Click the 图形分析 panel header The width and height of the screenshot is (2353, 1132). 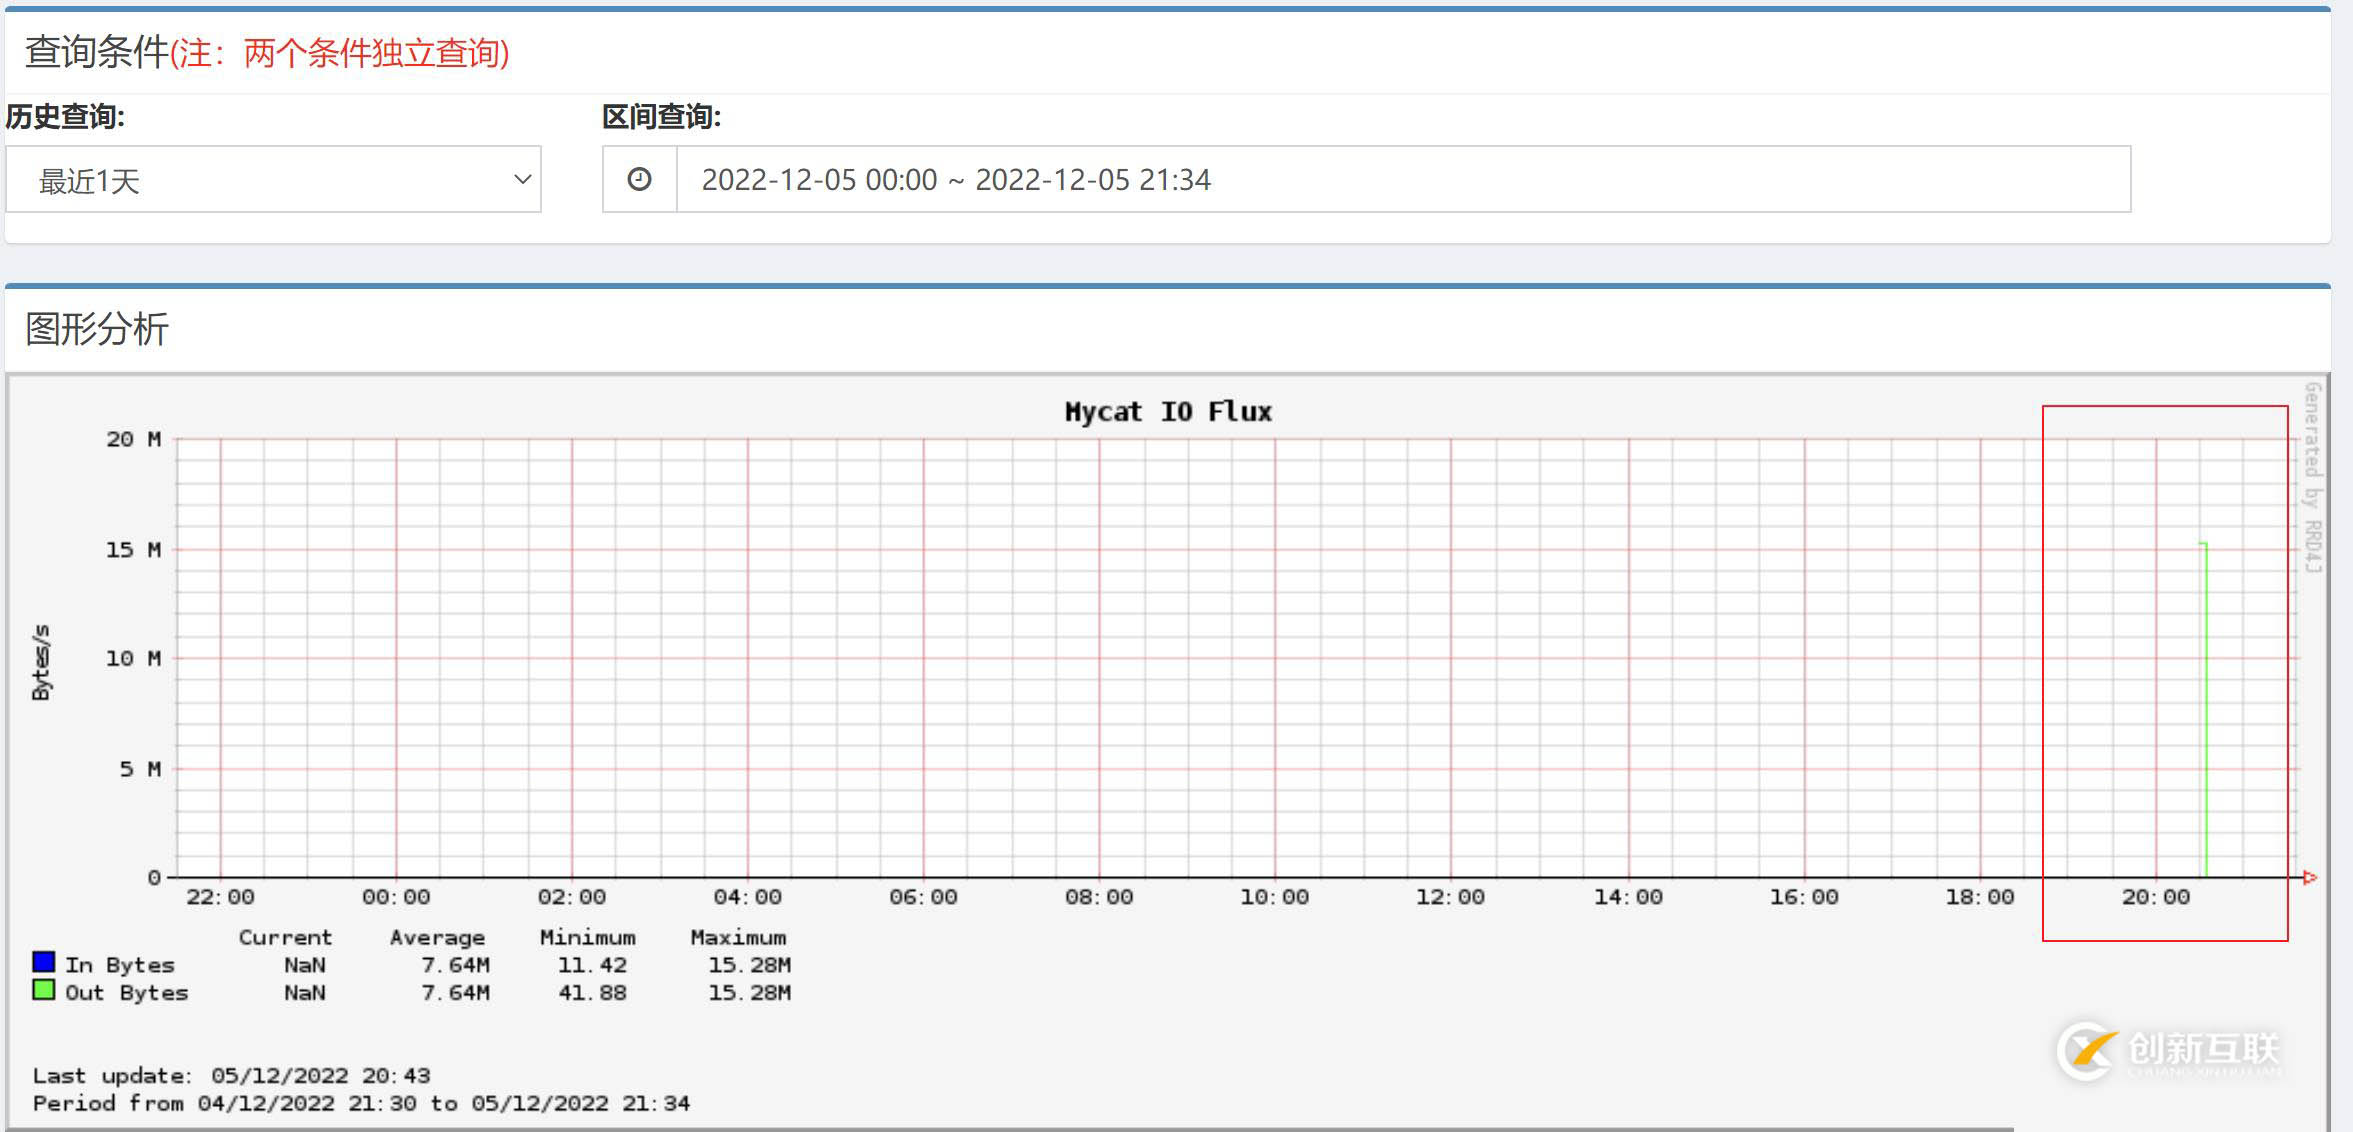(97, 329)
